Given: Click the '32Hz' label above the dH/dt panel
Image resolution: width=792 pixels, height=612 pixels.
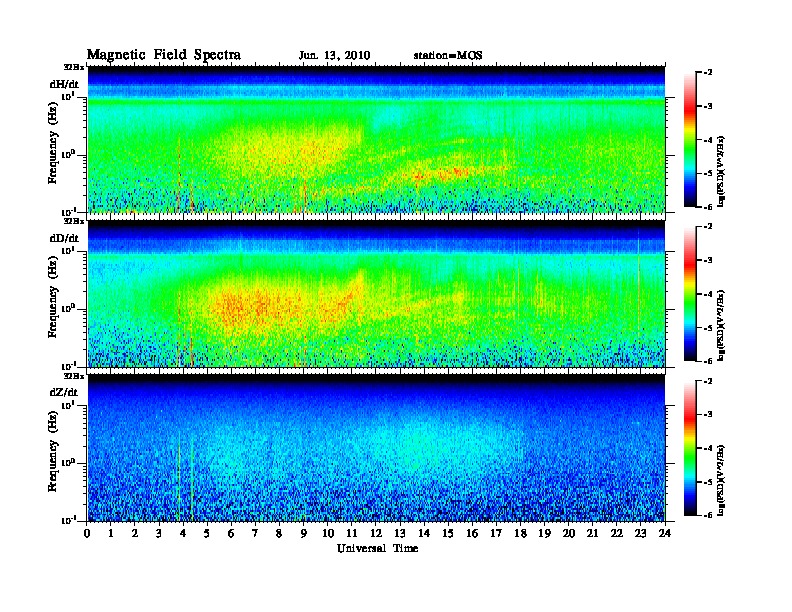Looking at the screenshot, I should pyautogui.click(x=73, y=67).
